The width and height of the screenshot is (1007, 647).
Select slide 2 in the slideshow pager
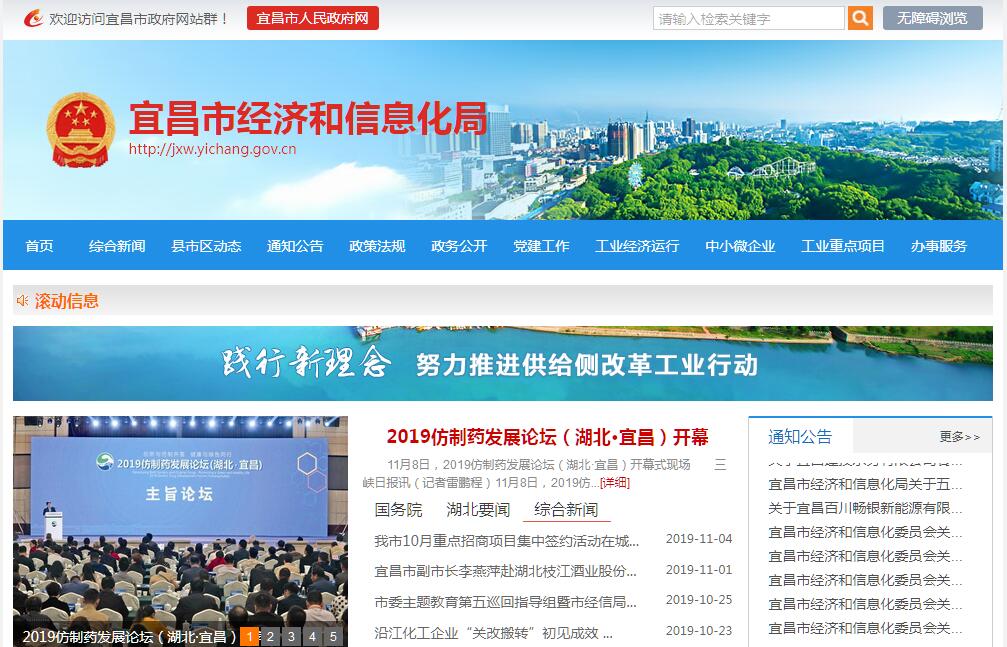[270, 637]
